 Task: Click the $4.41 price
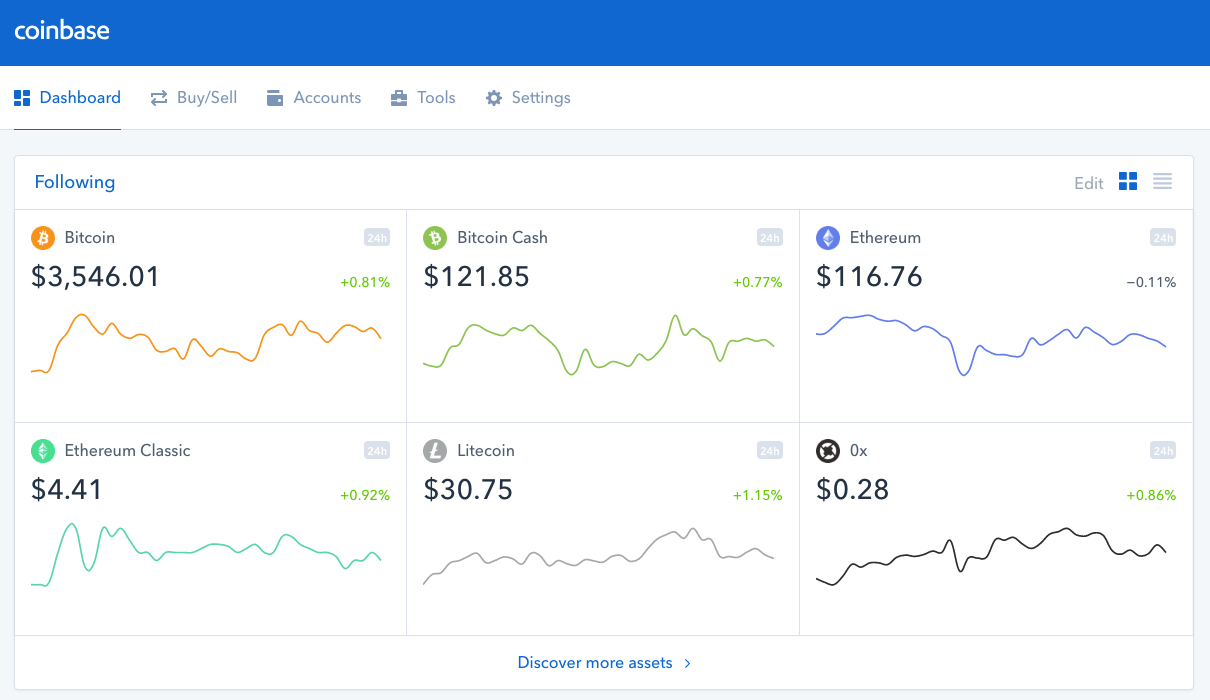pos(67,490)
